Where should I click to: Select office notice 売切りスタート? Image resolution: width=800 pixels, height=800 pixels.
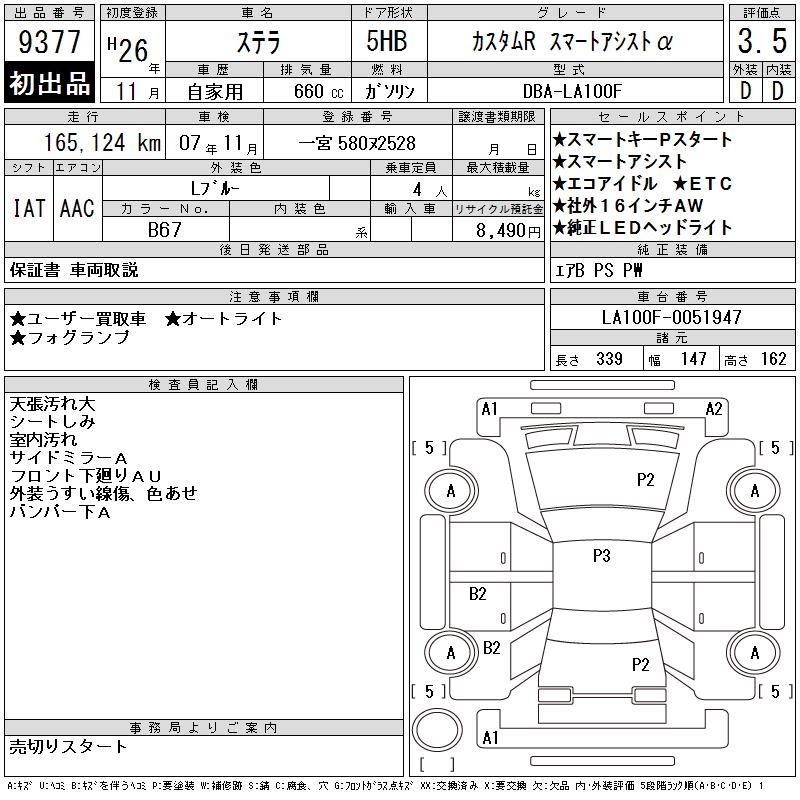pyautogui.click(x=68, y=746)
